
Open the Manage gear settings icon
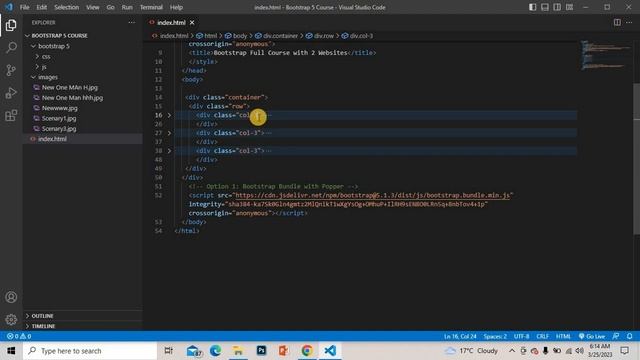point(11,319)
